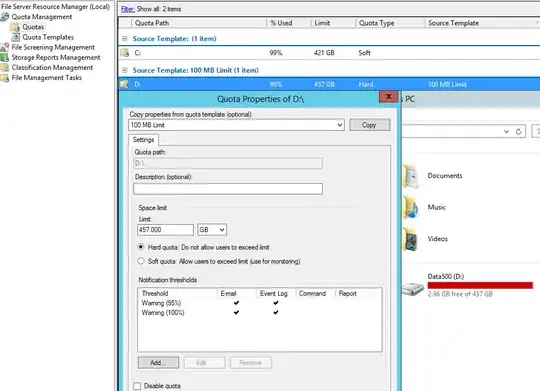540x391 pixels.
Task: Click the Quota Management tree label
Action: click(42, 17)
